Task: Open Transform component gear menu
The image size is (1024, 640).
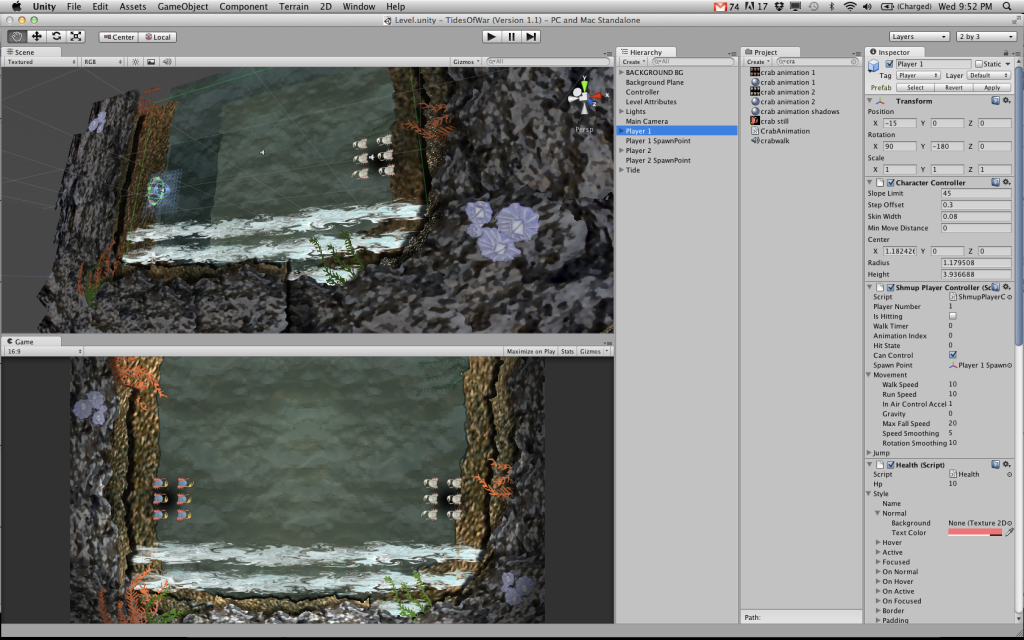Action: tap(1006, 101)
